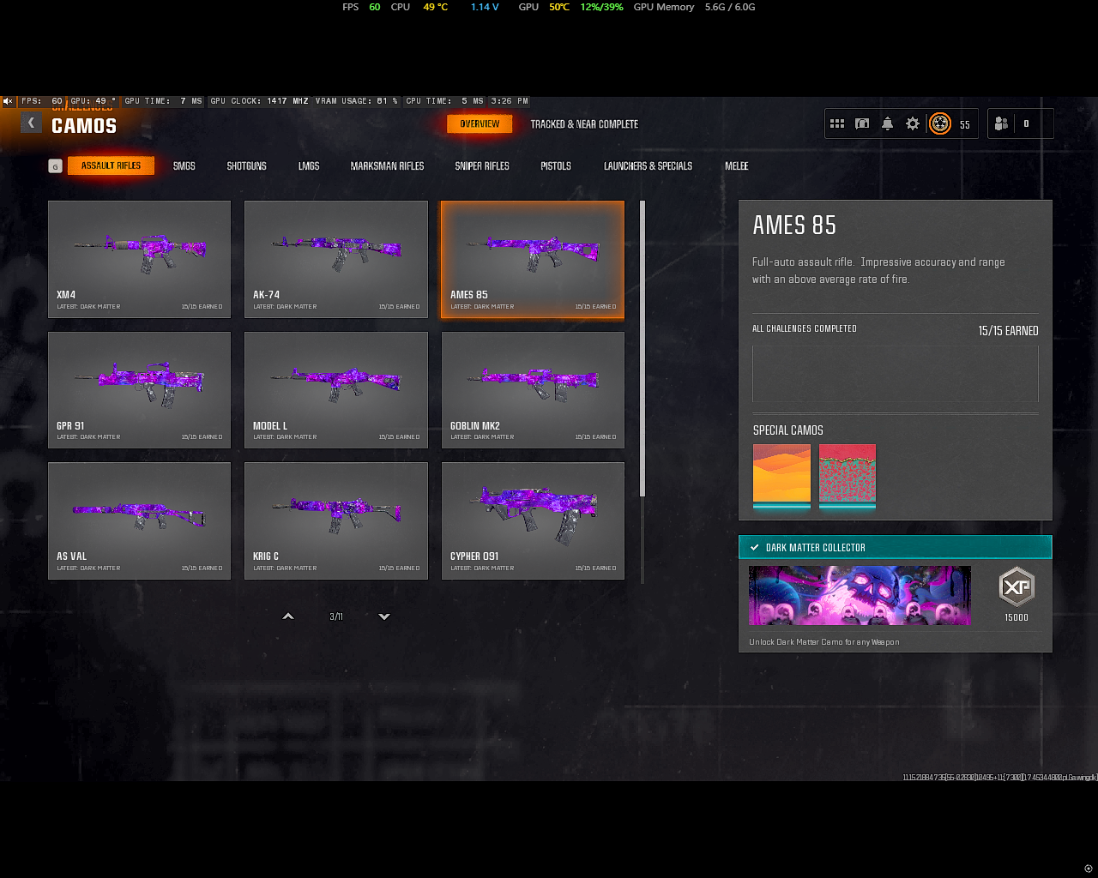The height and width of the screenshot is (878, 1098).
Task: Click the player rank emblem icon
Action: point(940,124)
